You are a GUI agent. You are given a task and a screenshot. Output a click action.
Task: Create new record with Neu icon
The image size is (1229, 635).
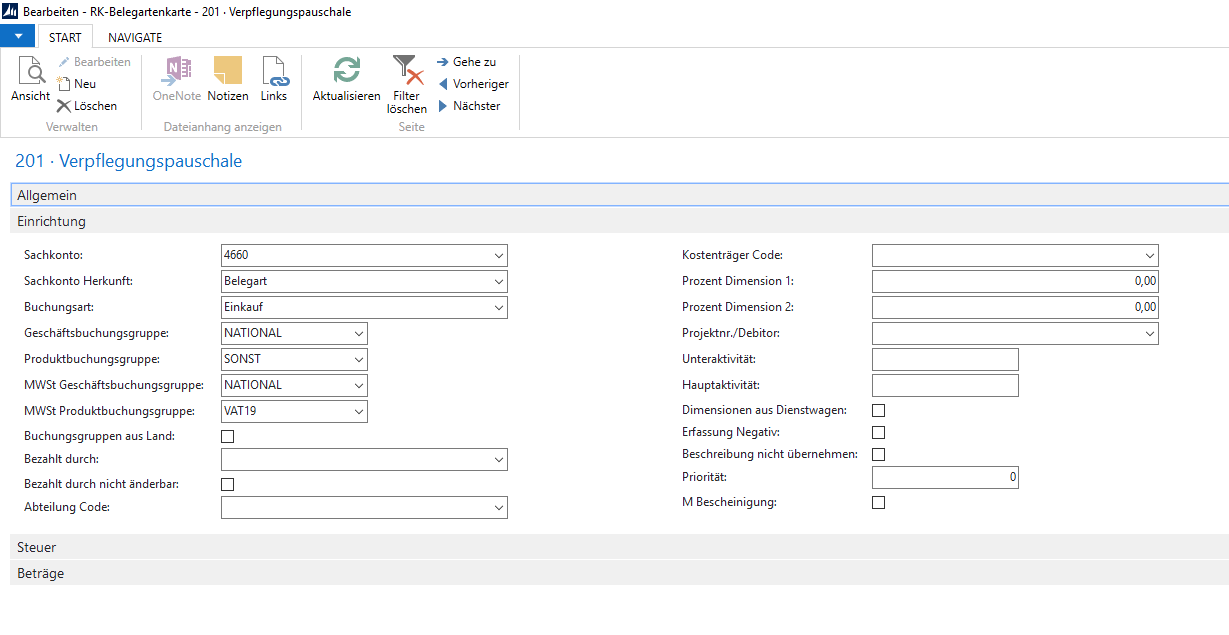(65, 84)
